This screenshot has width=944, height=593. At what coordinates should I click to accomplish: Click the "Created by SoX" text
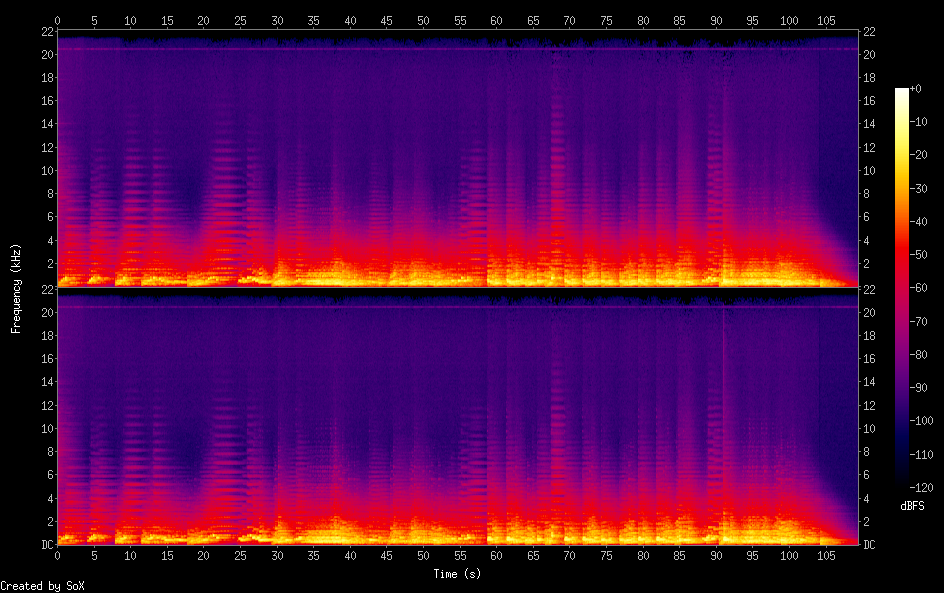[x=42, y=586]
